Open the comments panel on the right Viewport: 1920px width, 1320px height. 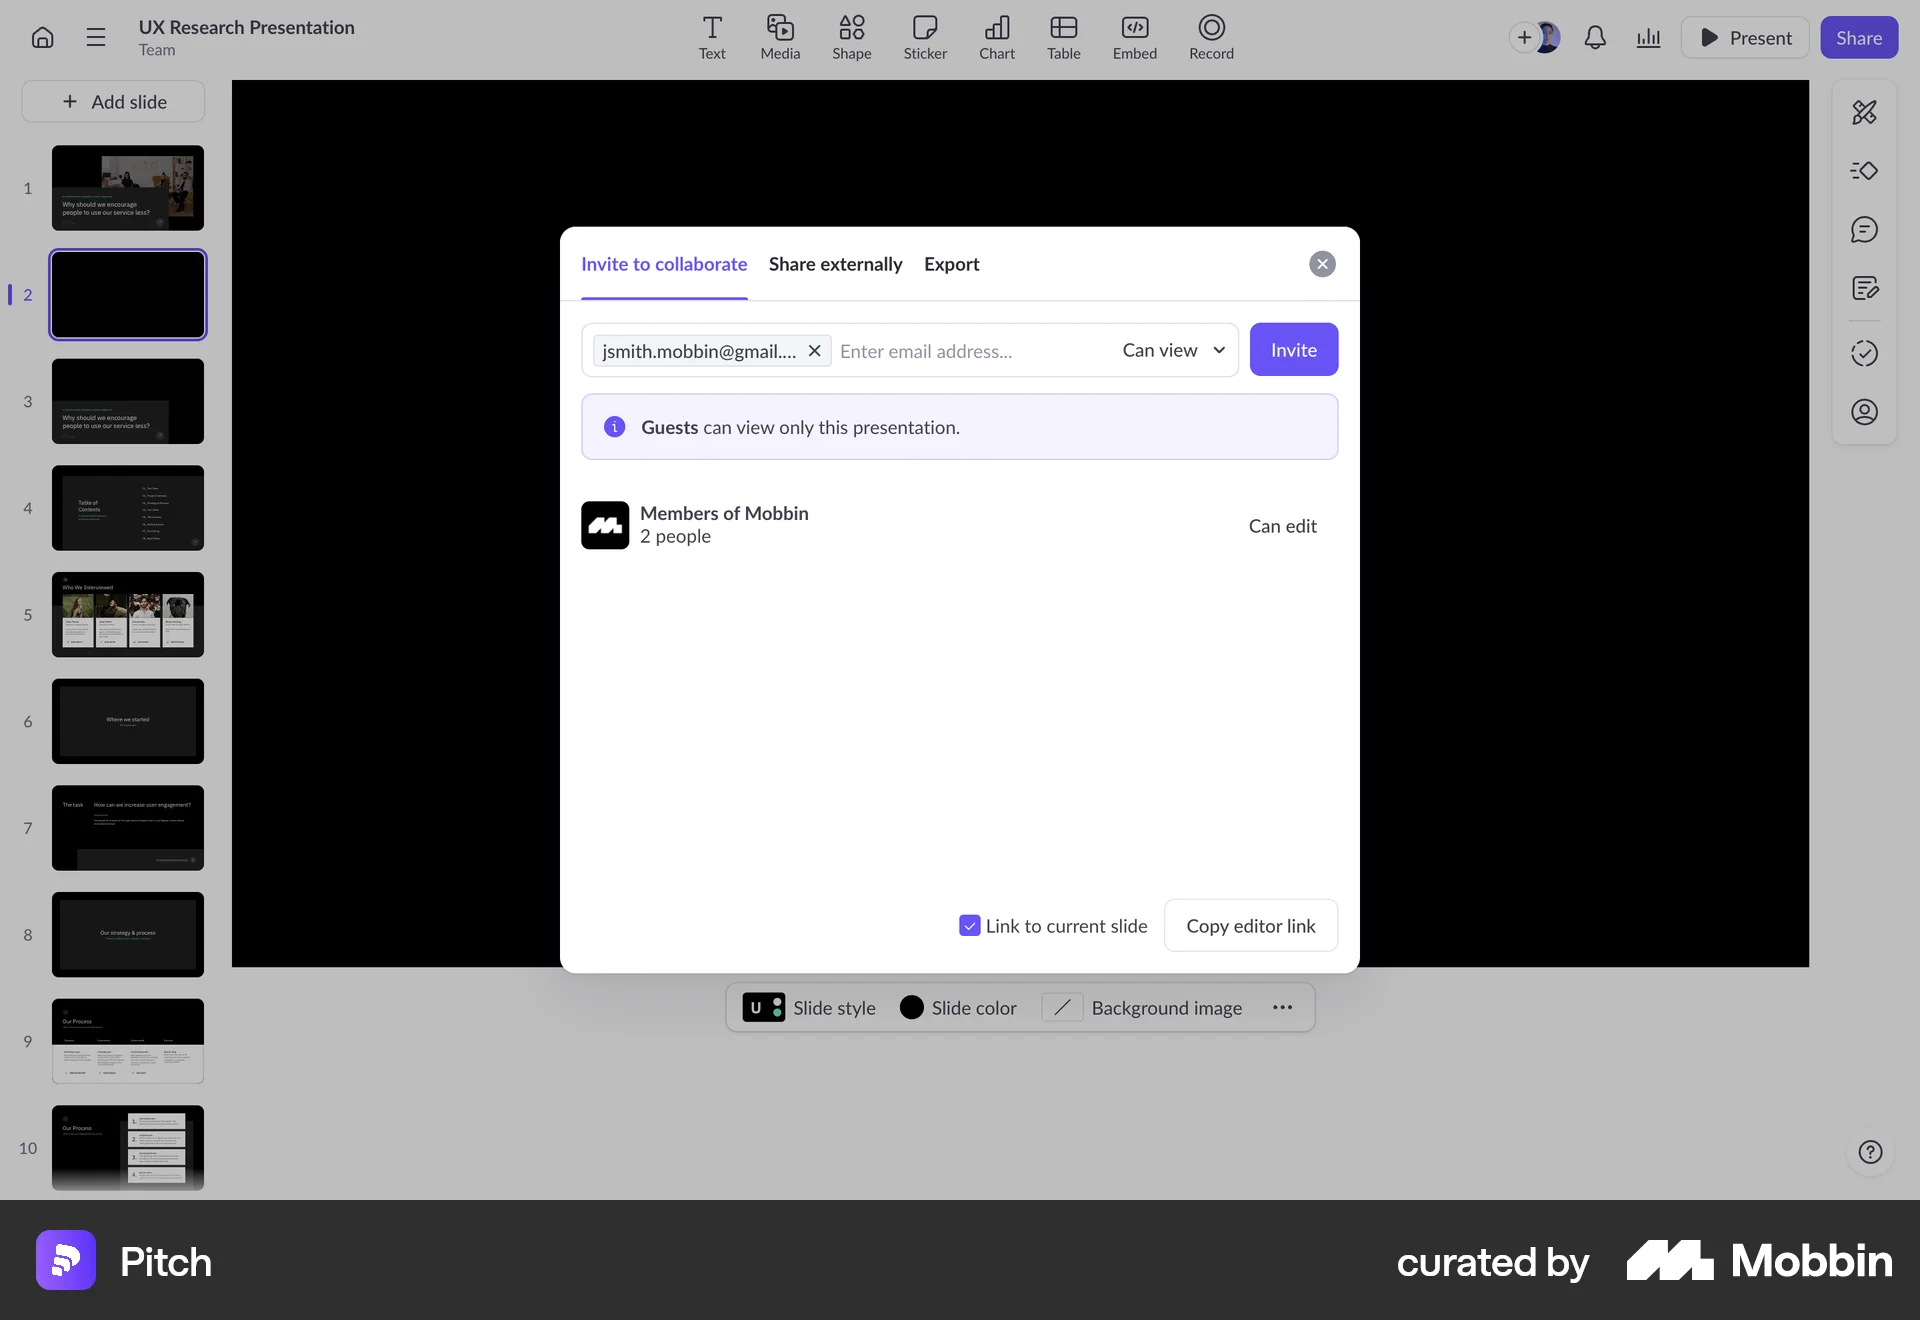click(x=1864, y=229)
